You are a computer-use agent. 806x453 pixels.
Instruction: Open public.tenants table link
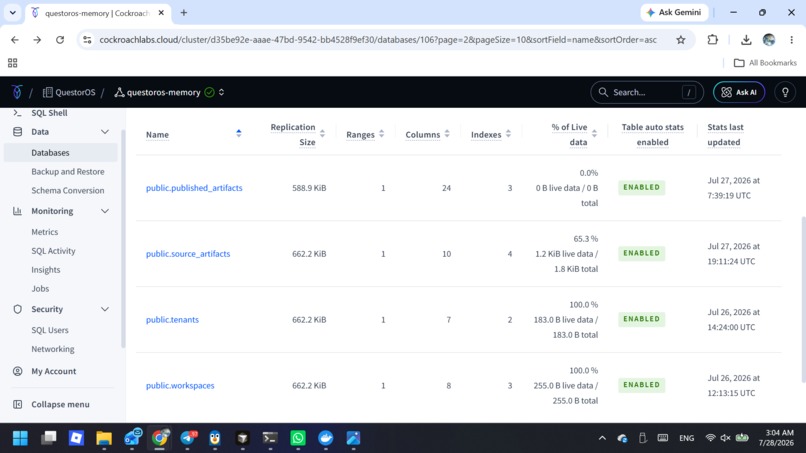click(172, 320)
